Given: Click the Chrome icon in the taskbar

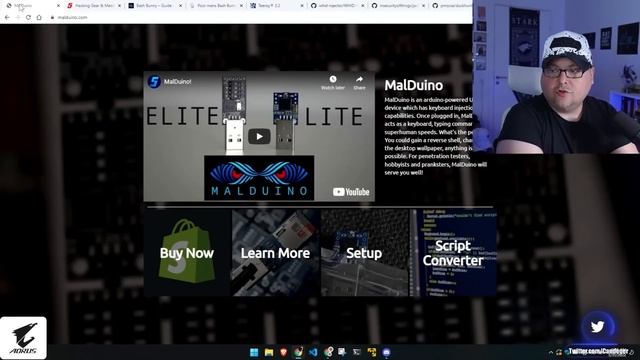Looking at the screenshot, I should point(298,352).
